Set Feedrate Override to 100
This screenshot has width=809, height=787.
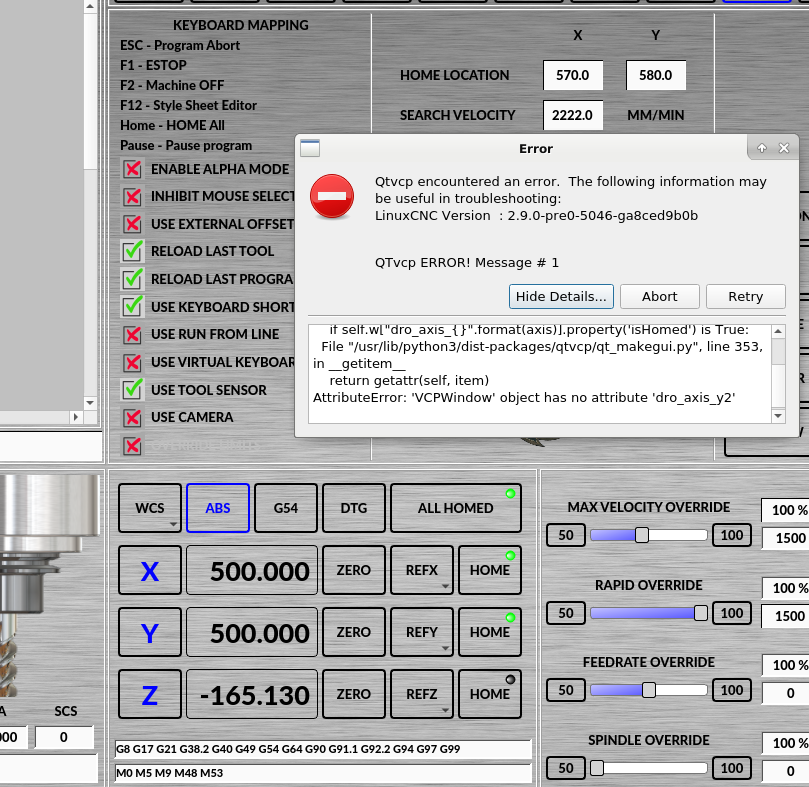tap(732, 690)
